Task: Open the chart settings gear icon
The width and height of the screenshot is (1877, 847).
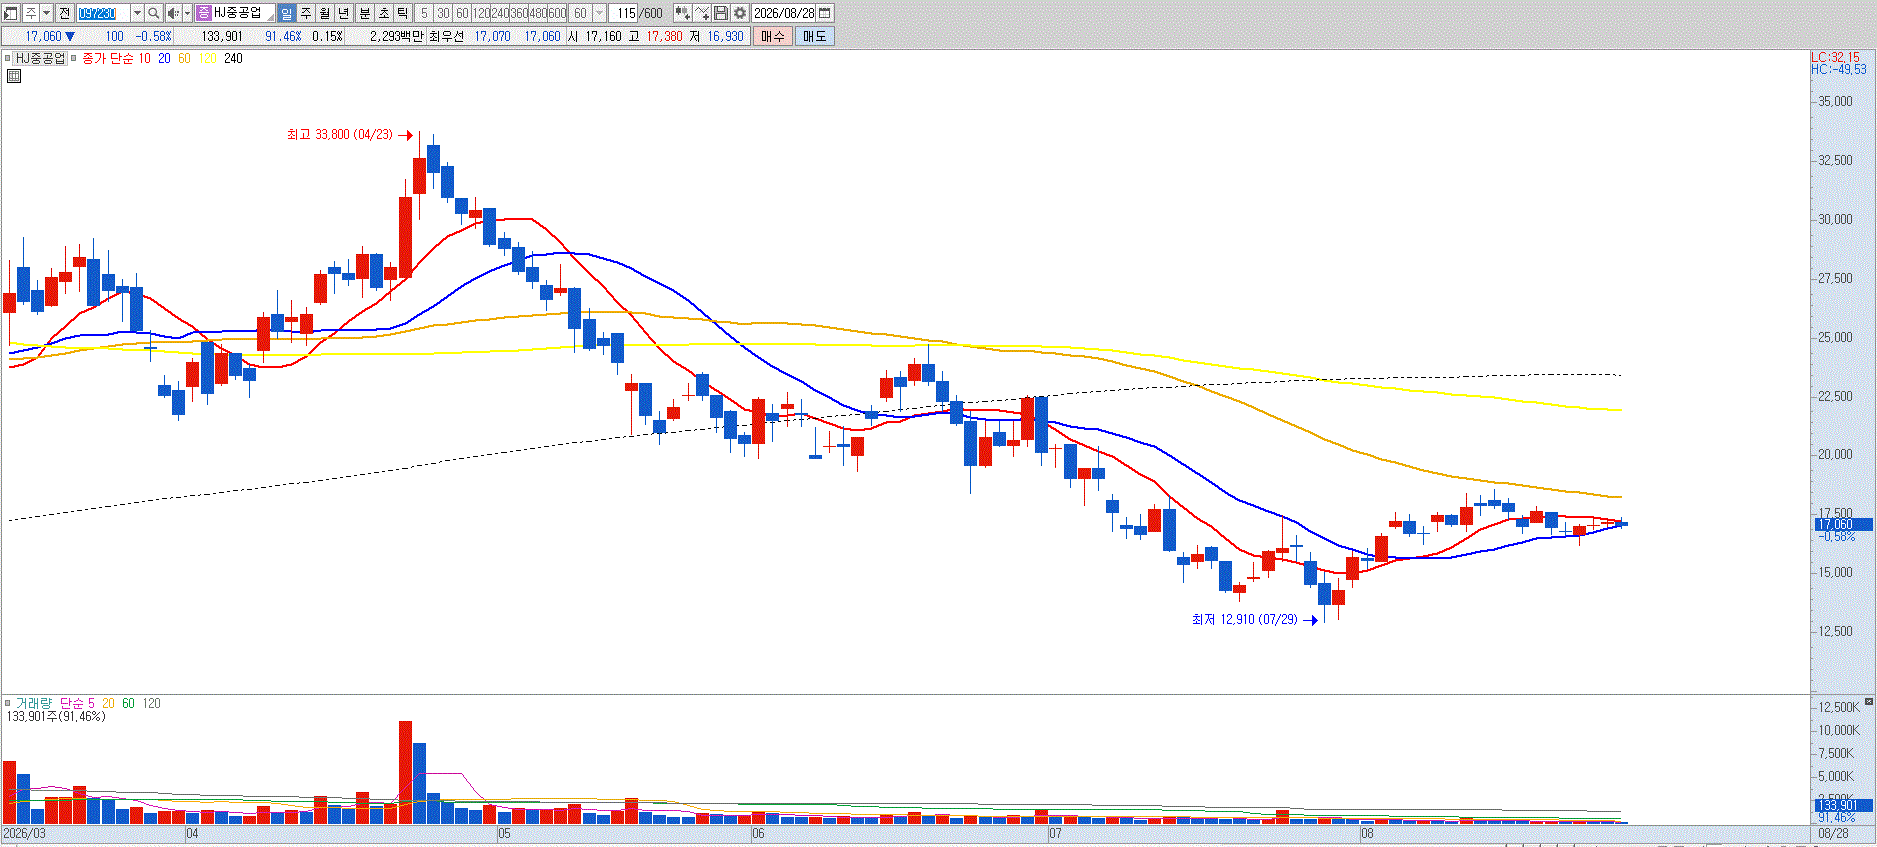Action: [740, 13]
